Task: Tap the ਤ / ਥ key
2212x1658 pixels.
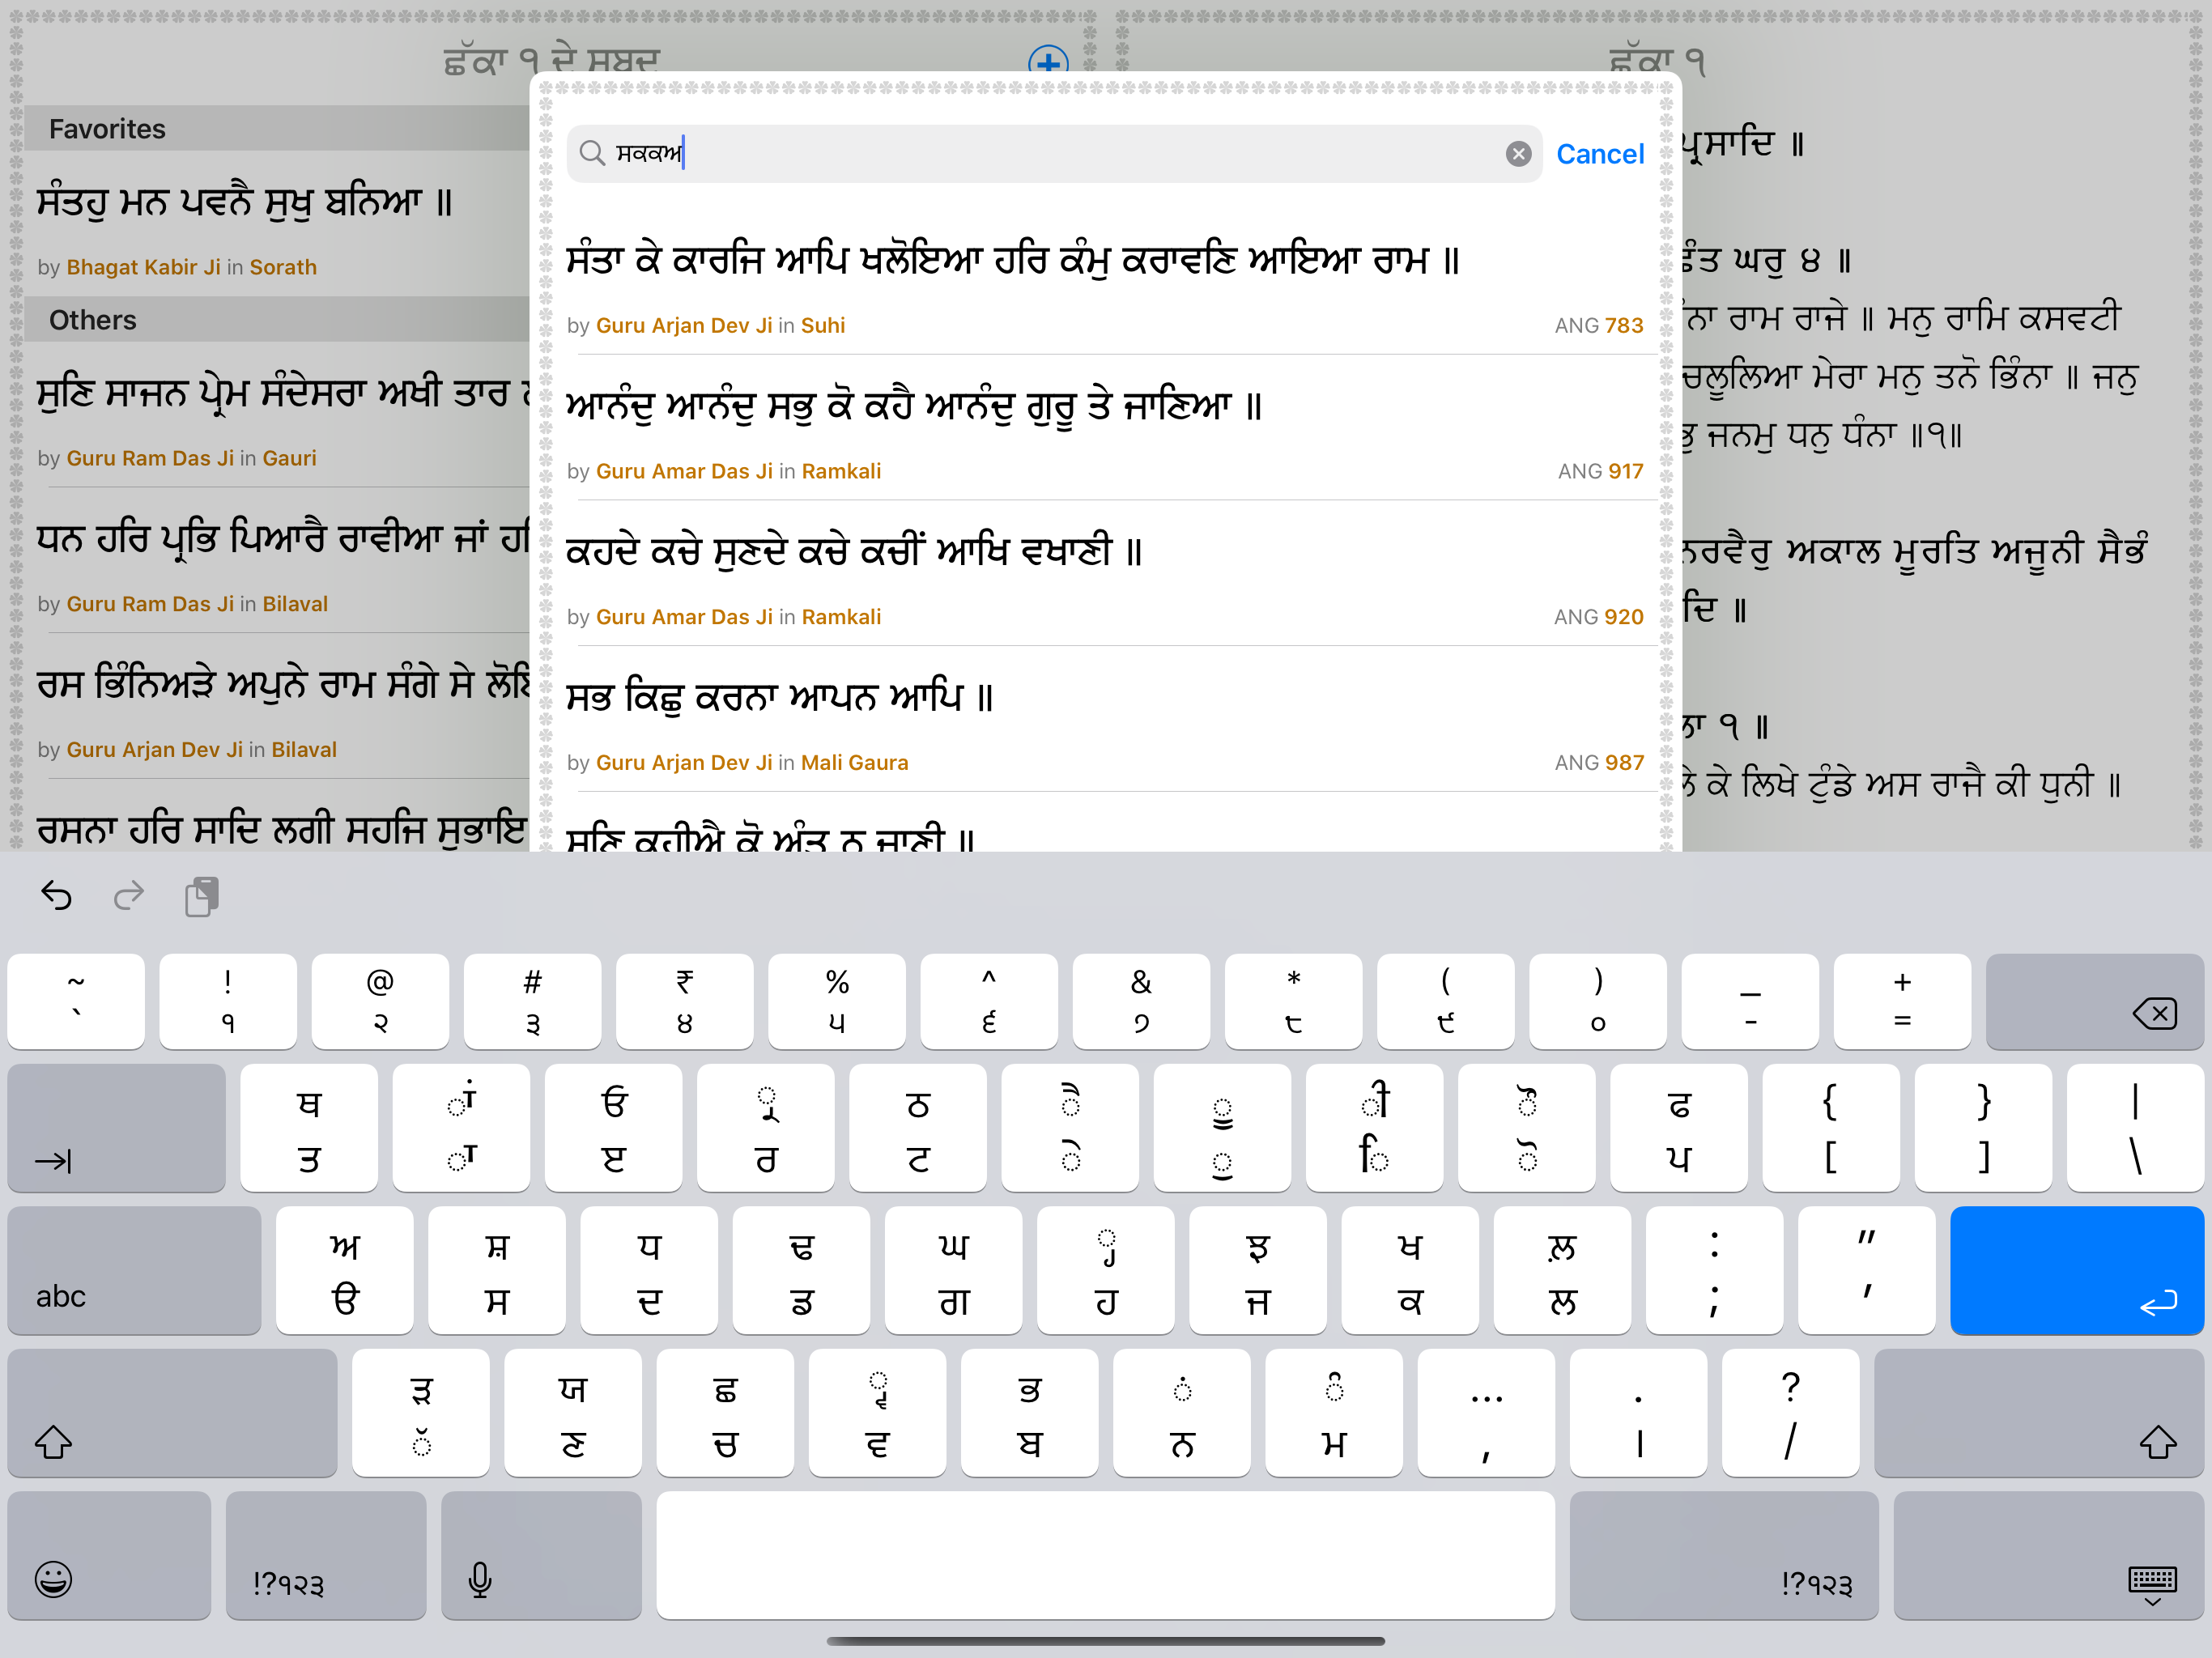Action: coord(309,1127)
